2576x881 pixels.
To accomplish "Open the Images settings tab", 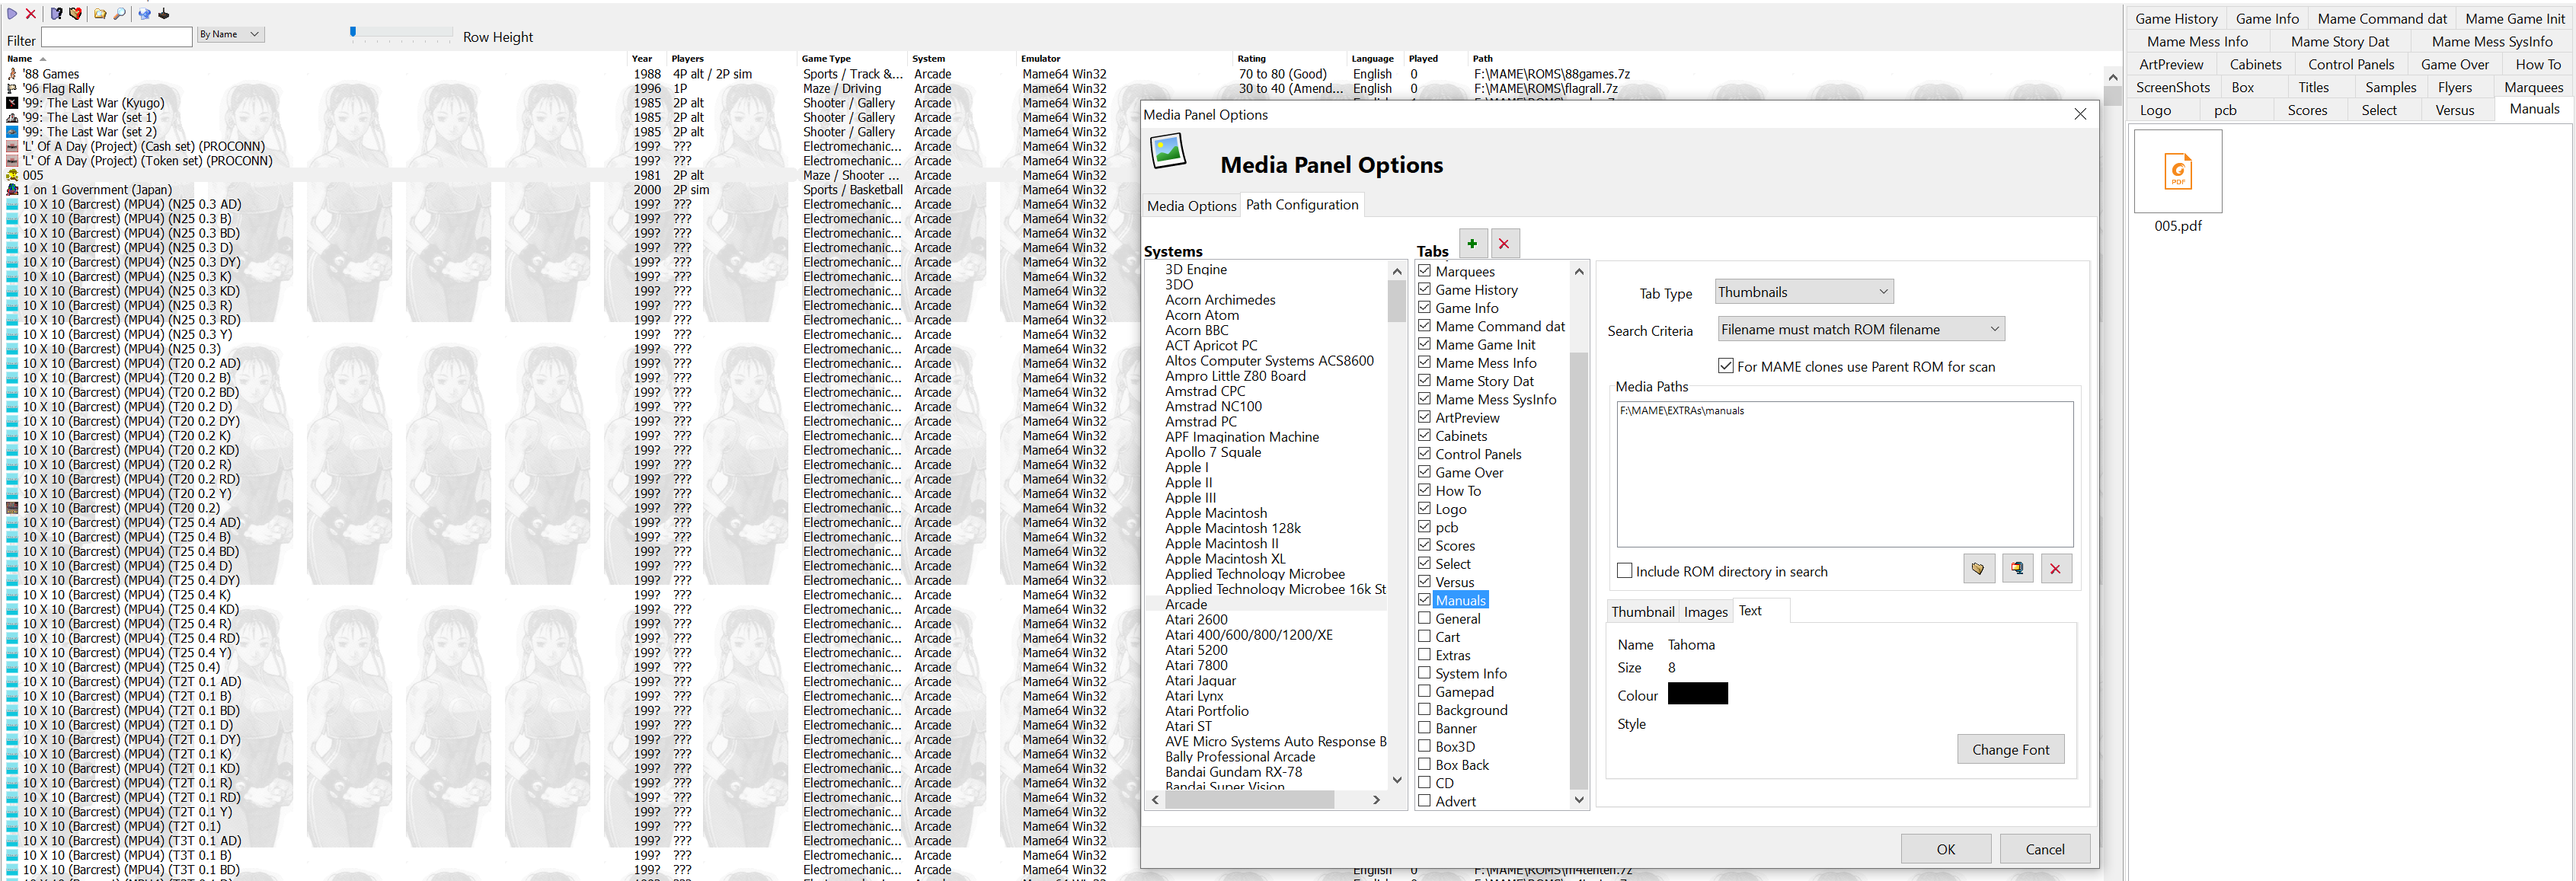I will coord(1705,611).
